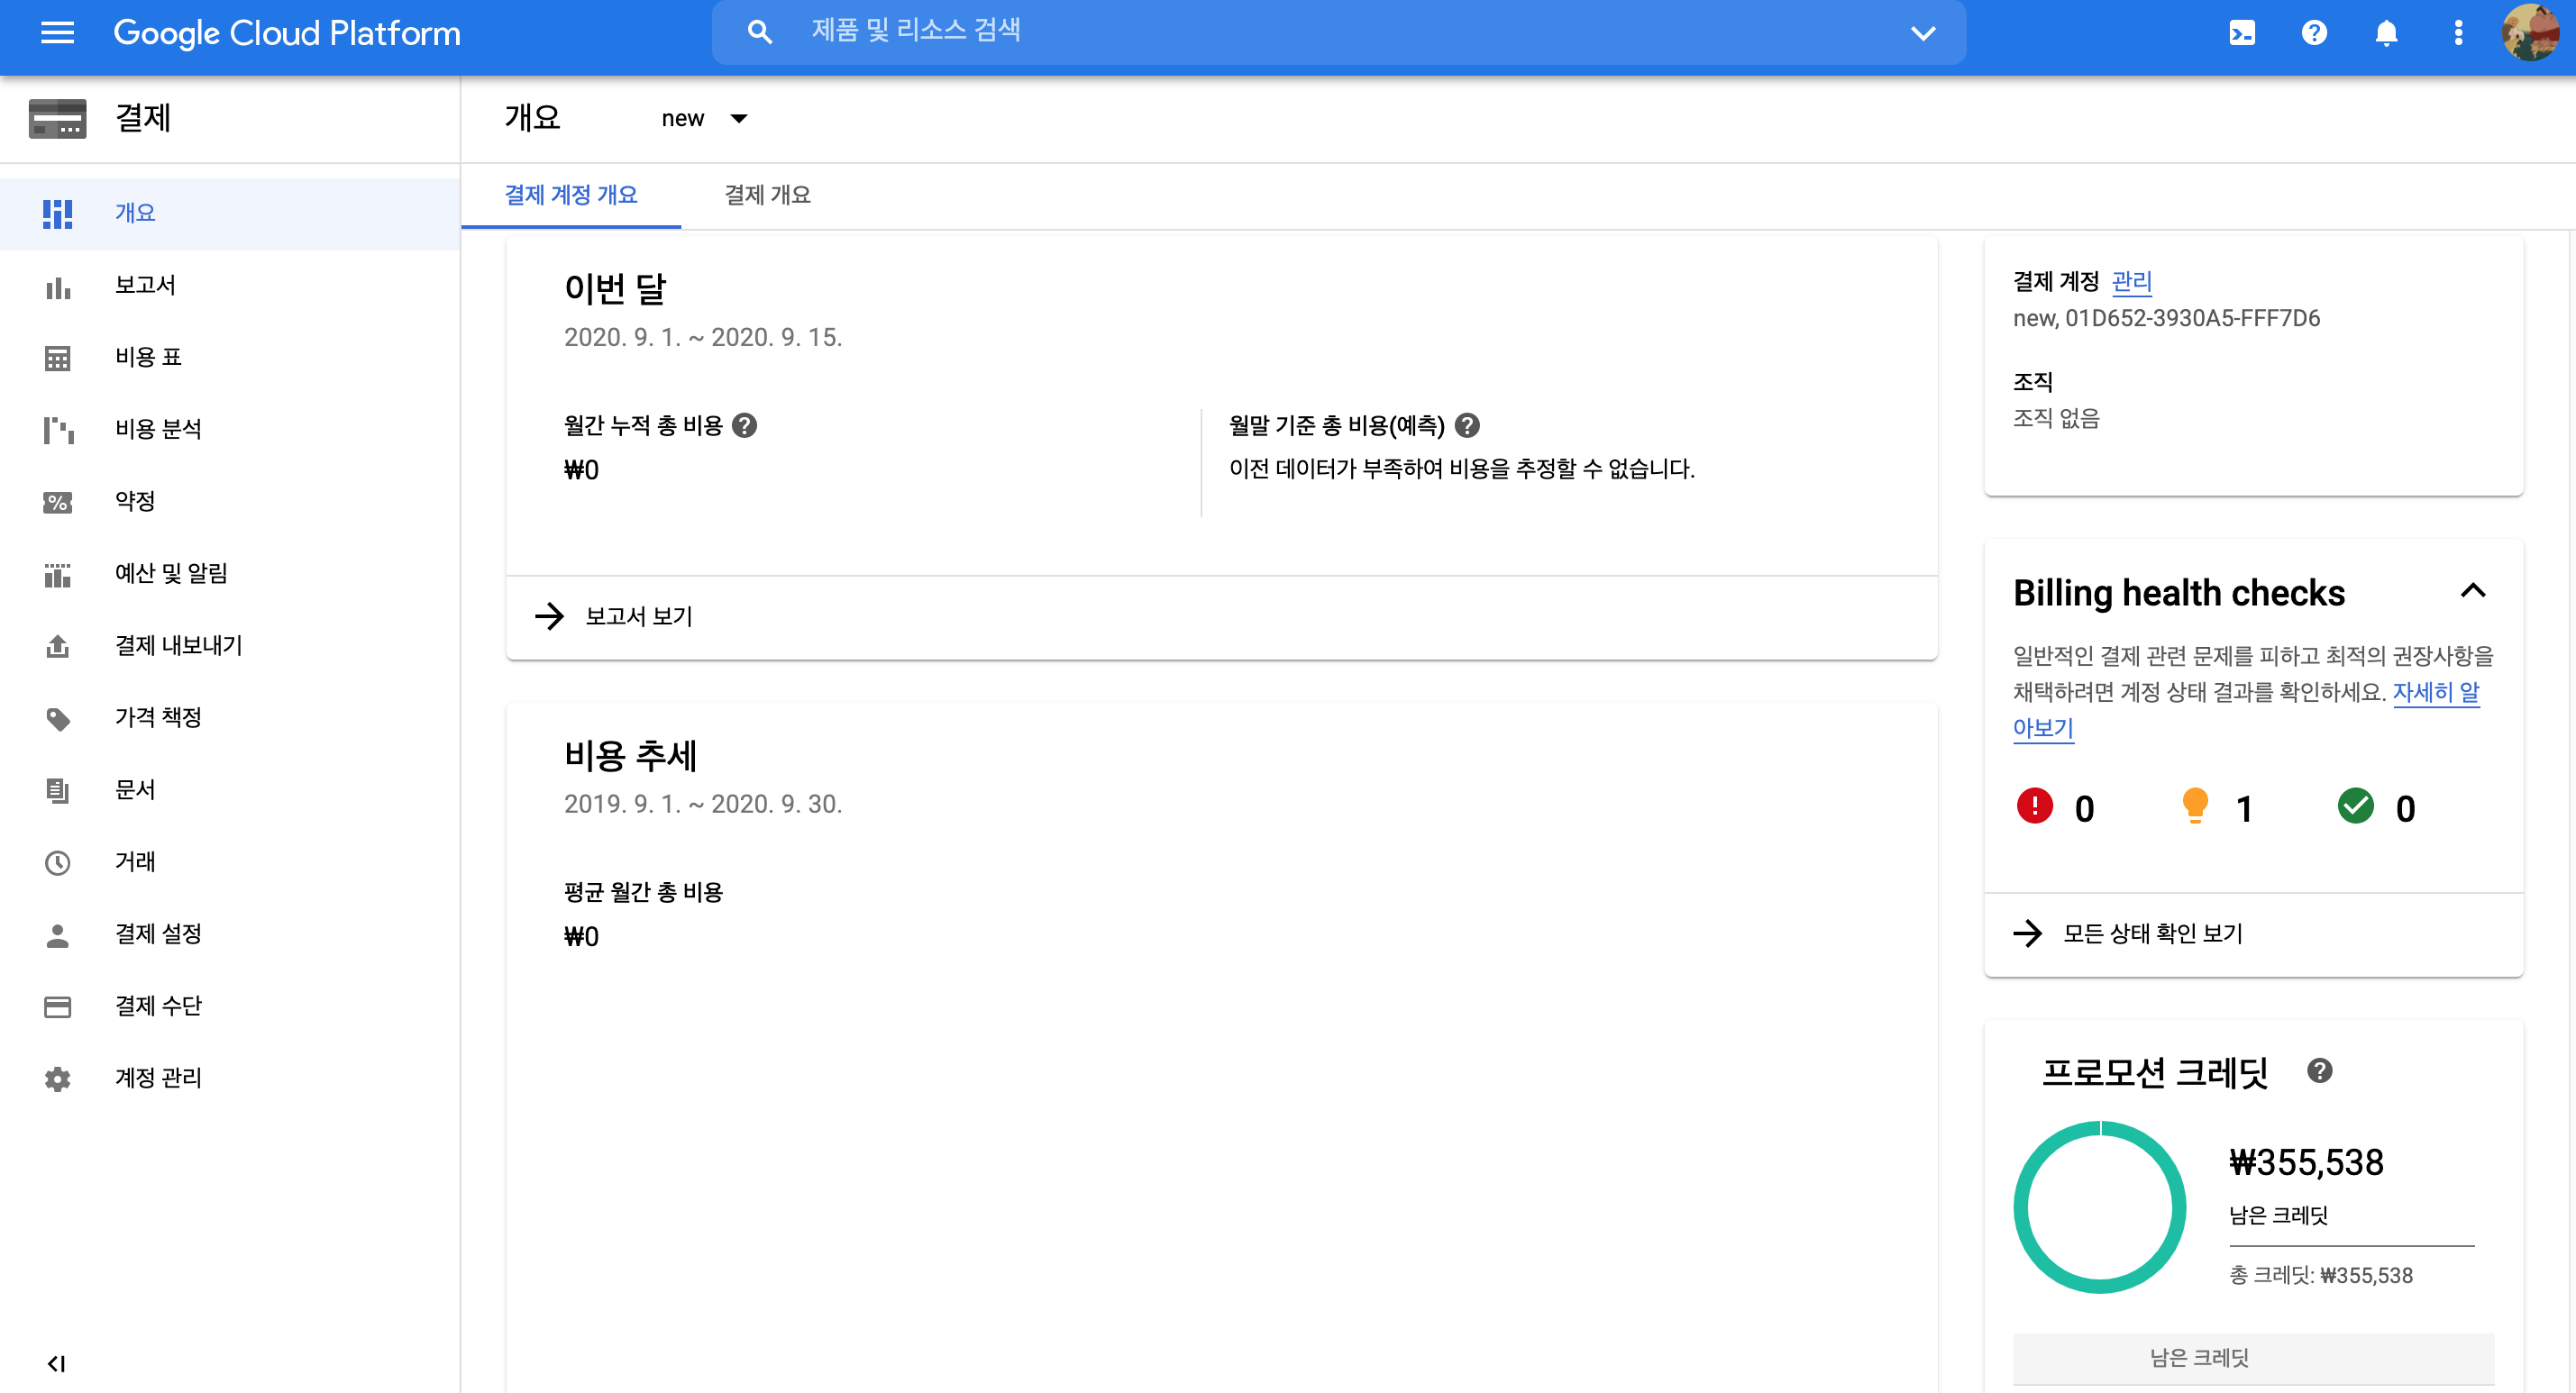This screenshot has width=2576, height=1393.
Task: Click the orange lightbulb recommendation icon
Action: click(x=2194, y=806)
